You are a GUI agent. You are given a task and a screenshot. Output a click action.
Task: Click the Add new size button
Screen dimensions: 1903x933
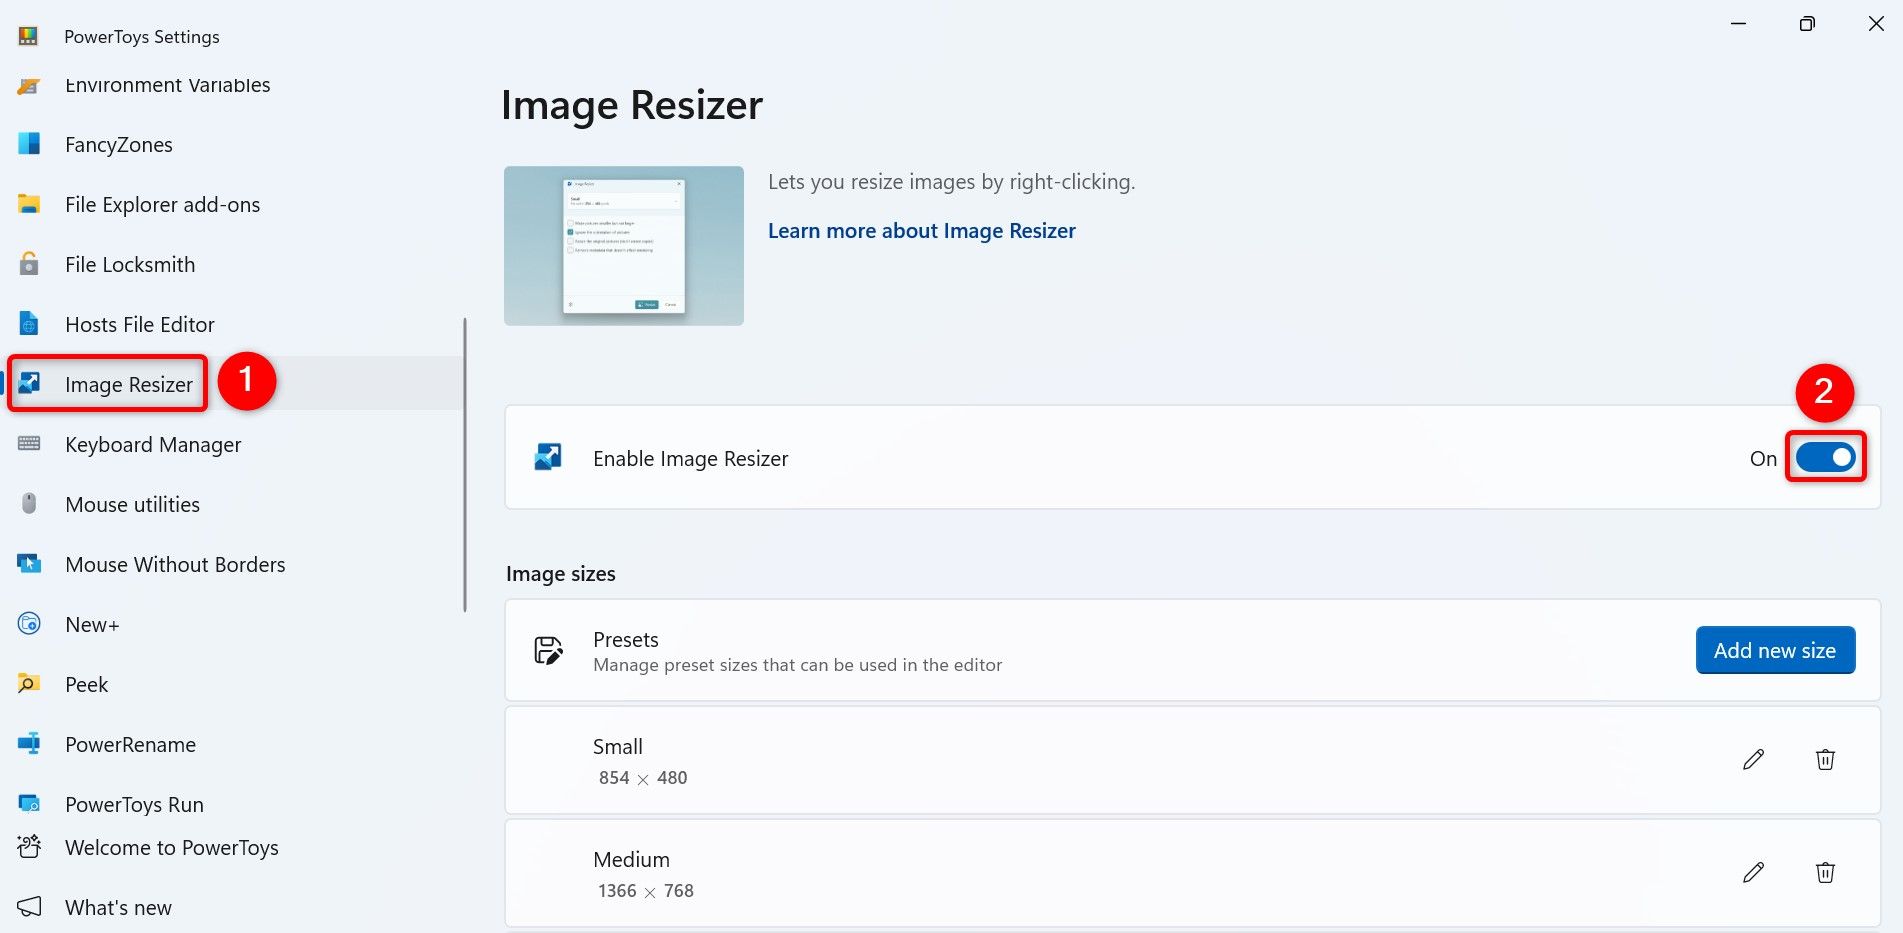[1775, 649]
